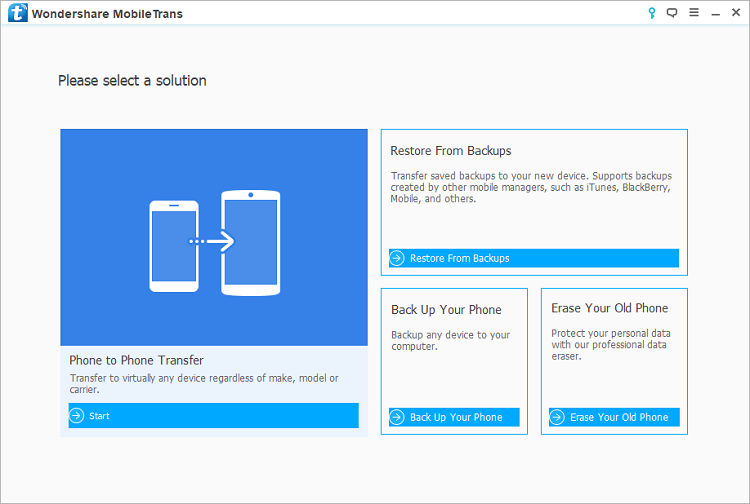Image resolution: width=750 pixels, height=504 pixels.
Task: Select the Phone to Phone Transfer heading
Action: point(136,360)
